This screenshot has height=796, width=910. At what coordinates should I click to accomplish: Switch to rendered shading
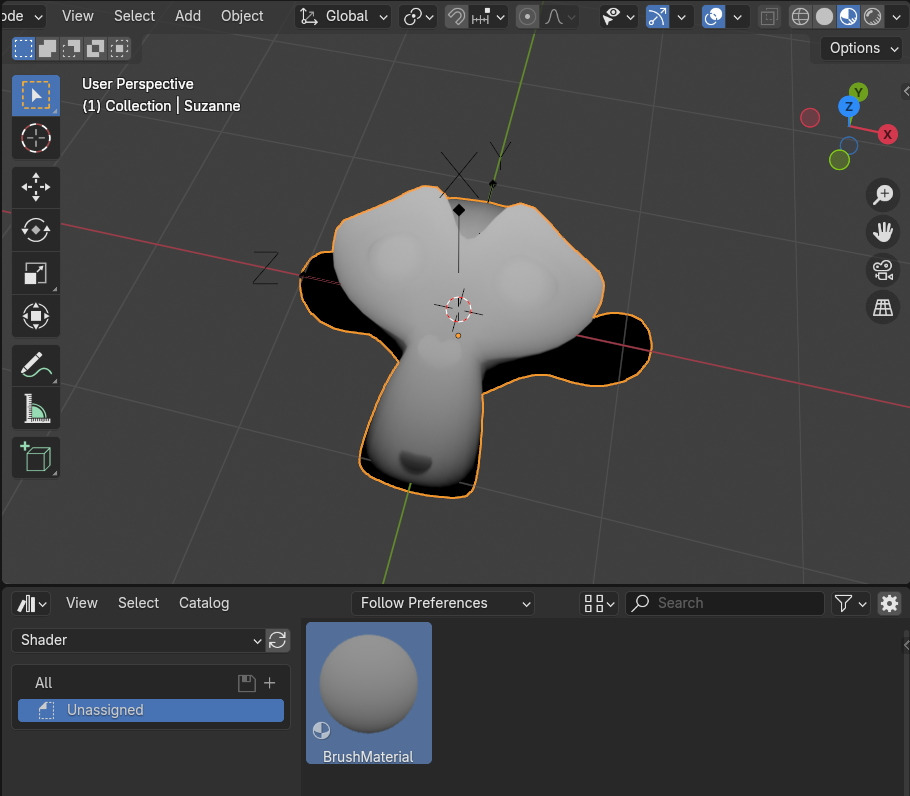click(x=872, y=17)
